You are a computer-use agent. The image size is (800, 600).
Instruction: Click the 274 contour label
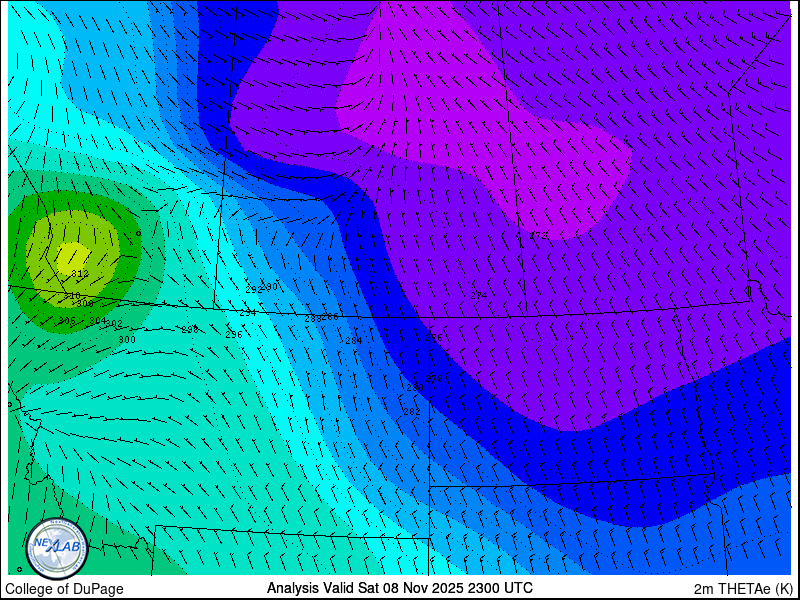click(x=479, y=295)
